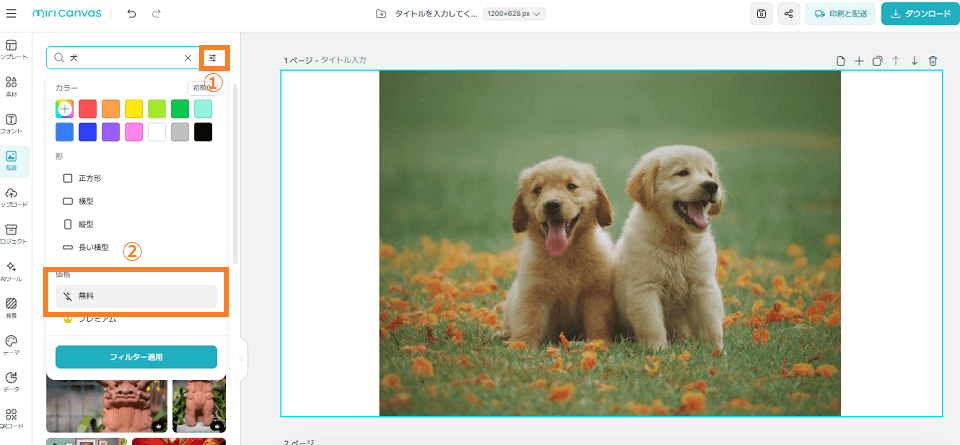Viewport: 960px width, 445px height.
Task: Click the フィルター適用 button
Action: 136,357
